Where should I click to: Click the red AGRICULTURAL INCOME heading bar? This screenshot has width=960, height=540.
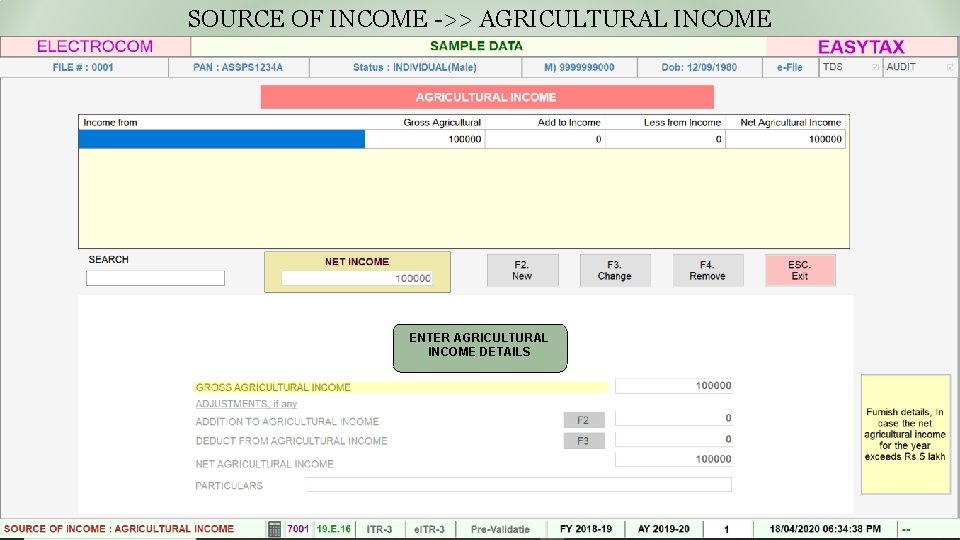(487, 97)
